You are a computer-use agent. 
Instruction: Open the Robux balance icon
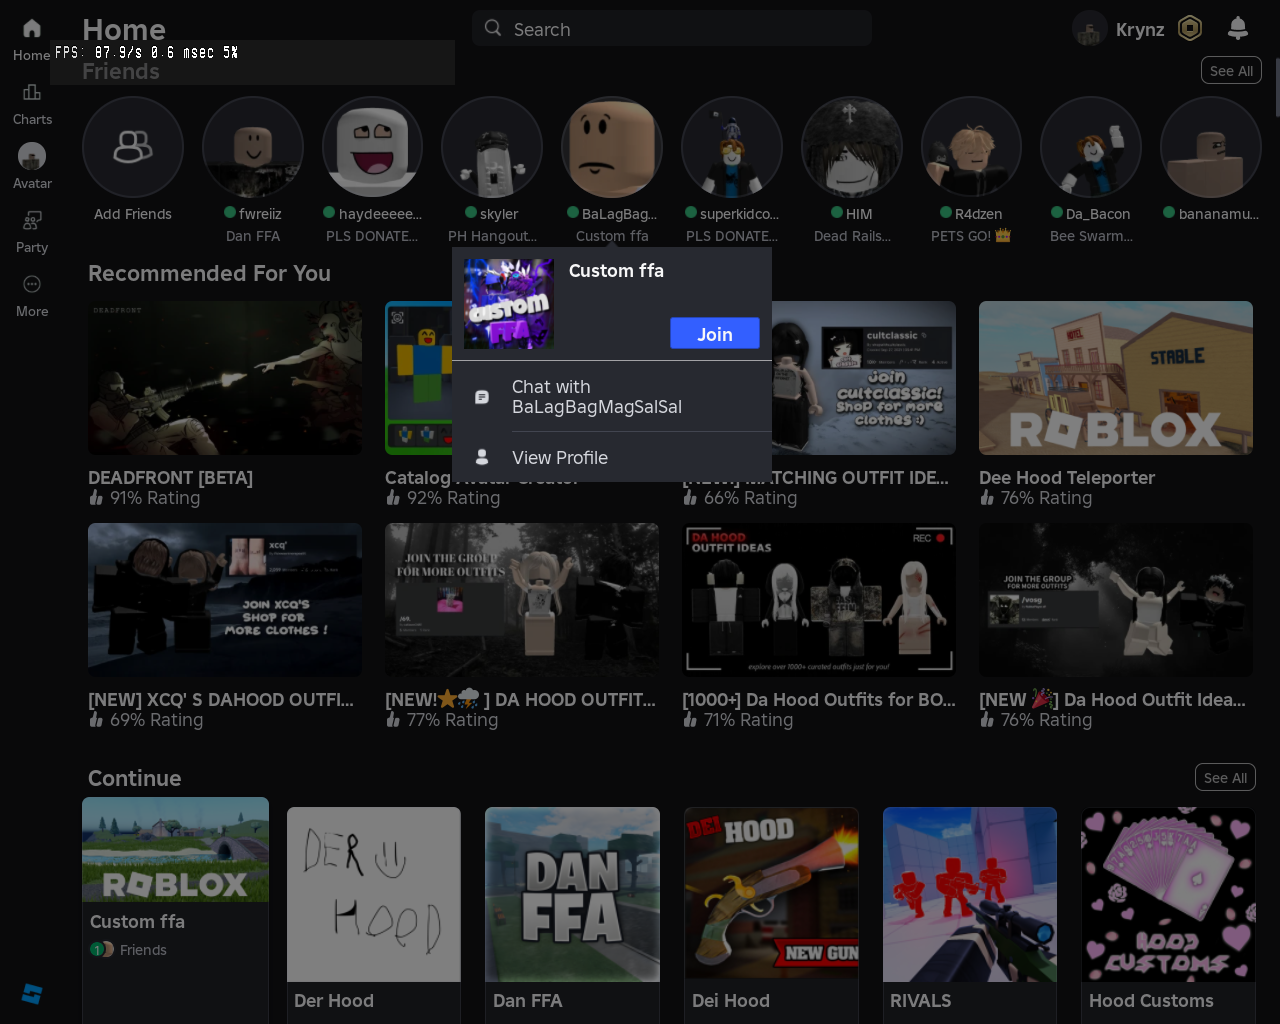pyautogui.click(x=1190, y=29)
